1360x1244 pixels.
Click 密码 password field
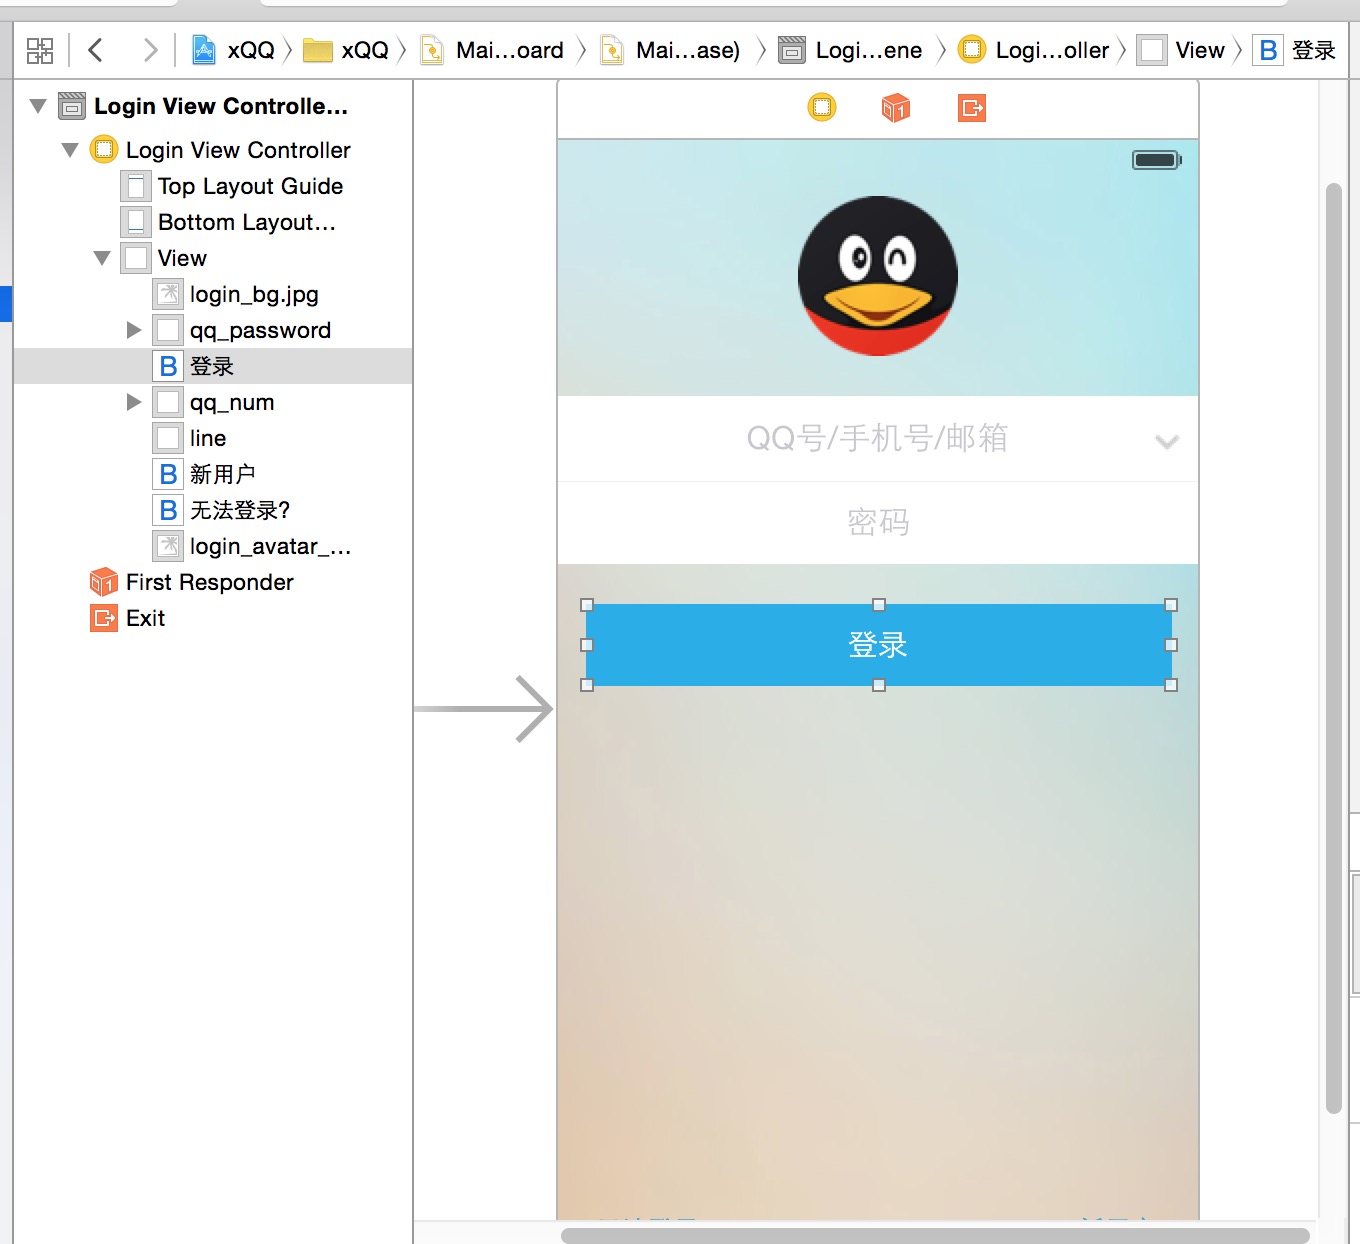pos(878,522)
